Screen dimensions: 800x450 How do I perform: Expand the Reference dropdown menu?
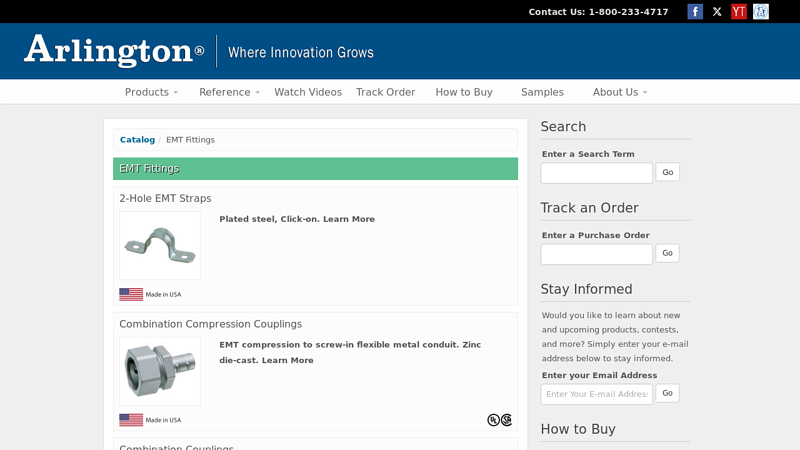point(229,92)
